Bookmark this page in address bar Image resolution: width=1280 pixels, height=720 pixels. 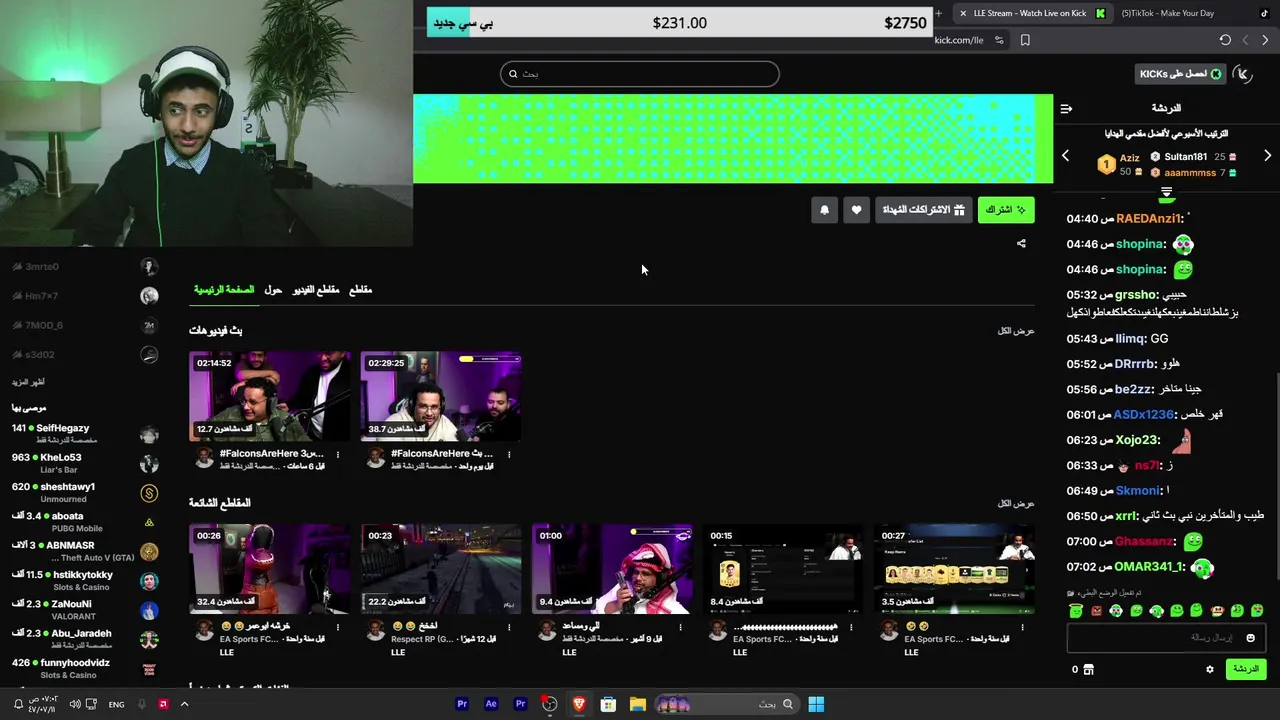(x=1025, y=40)
